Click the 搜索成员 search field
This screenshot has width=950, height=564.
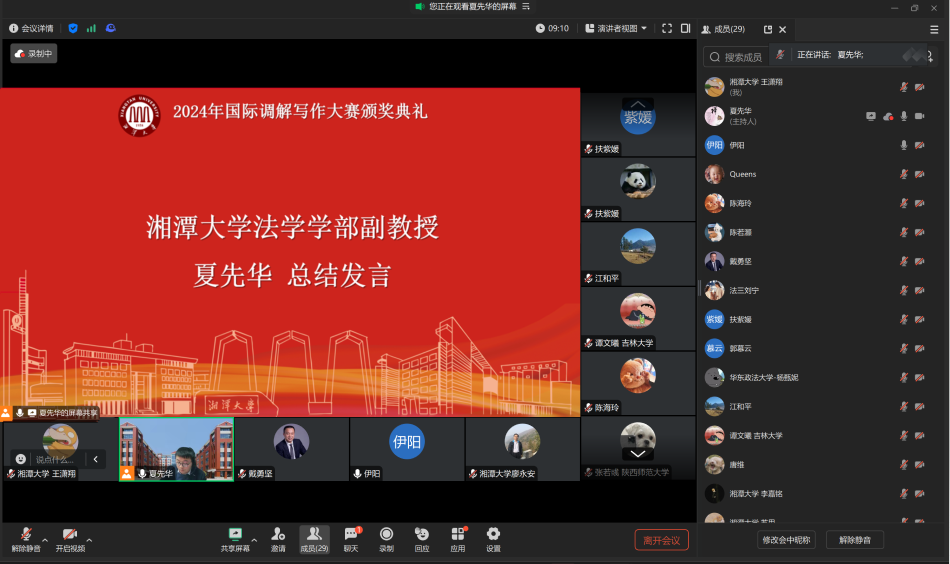point(742,57)
